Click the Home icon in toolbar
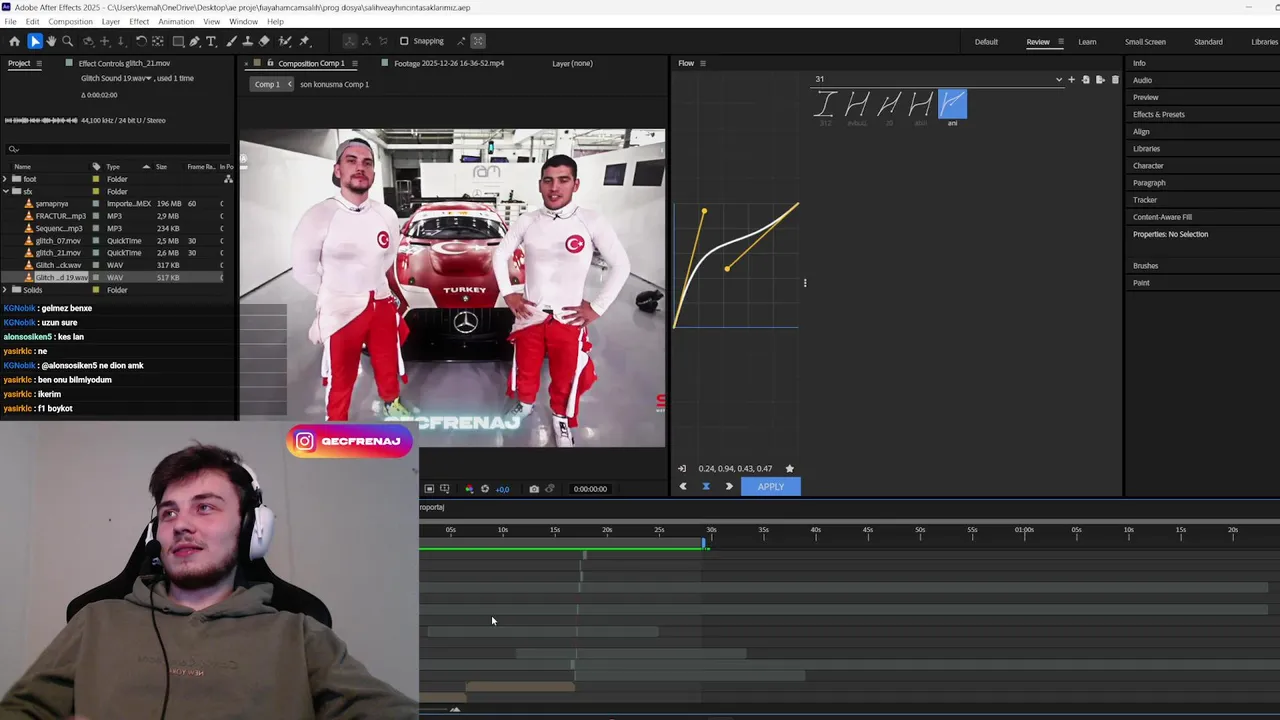Viewport: 1280px width, 720px height. [x=14, y=41]
